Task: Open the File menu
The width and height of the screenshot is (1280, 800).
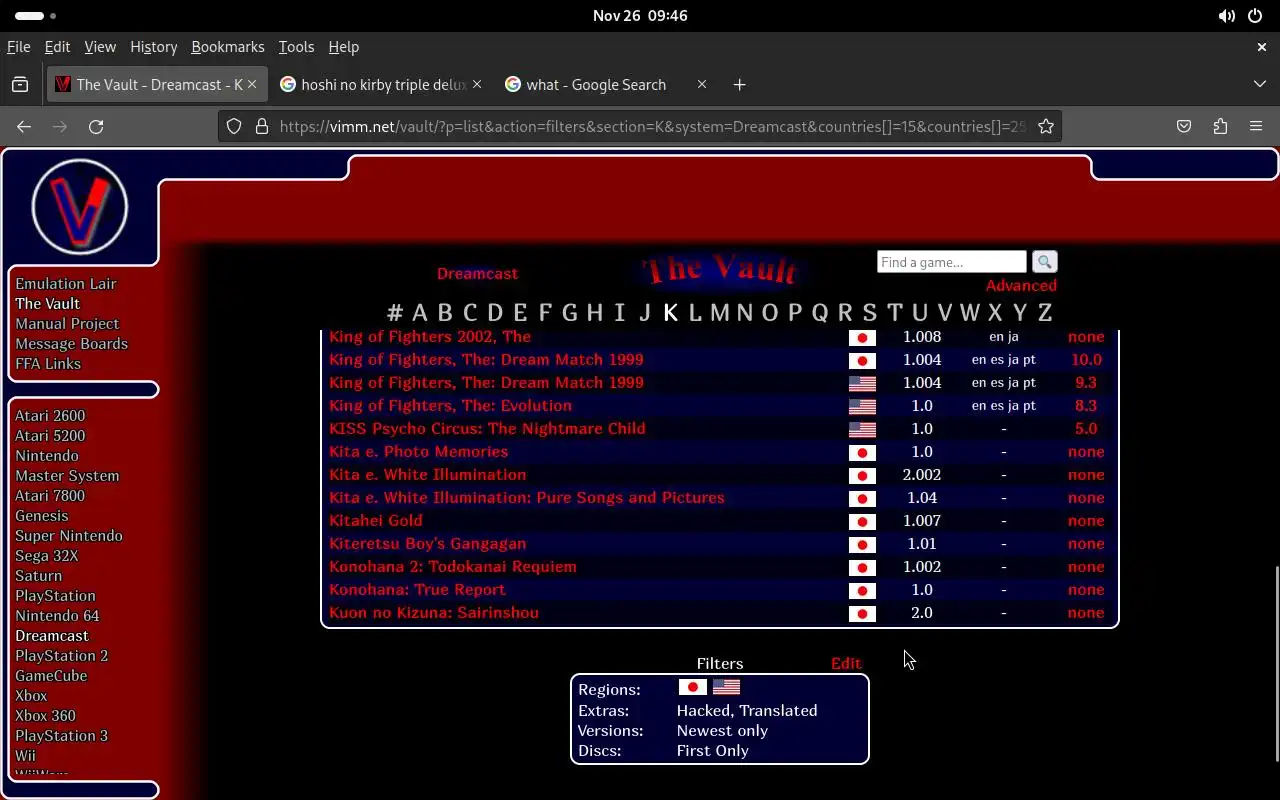Action: pyautogui.click(x=18, y=47)
